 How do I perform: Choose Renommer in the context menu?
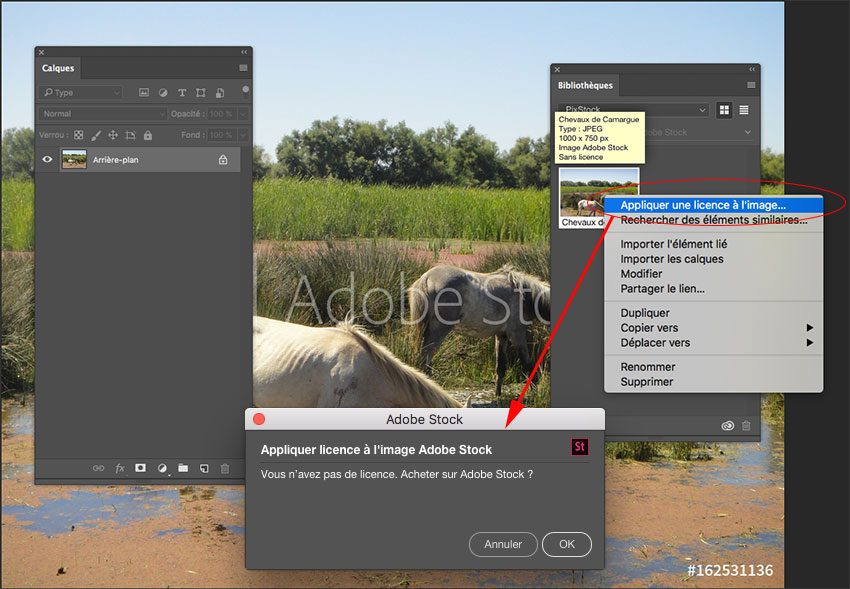tap(713, 367)
